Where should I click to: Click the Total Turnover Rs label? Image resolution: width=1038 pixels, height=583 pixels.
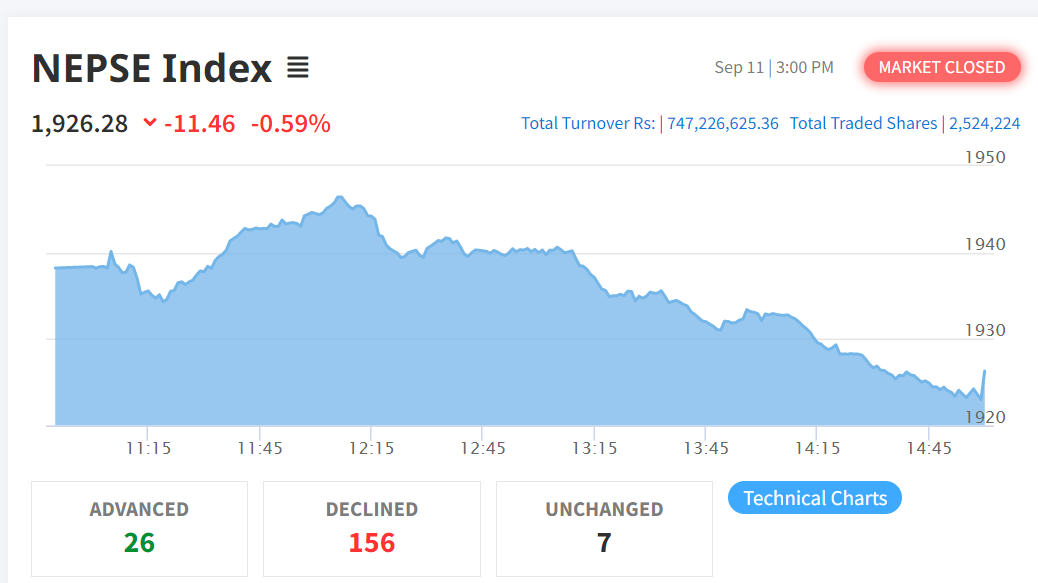[x=588, y=123]
